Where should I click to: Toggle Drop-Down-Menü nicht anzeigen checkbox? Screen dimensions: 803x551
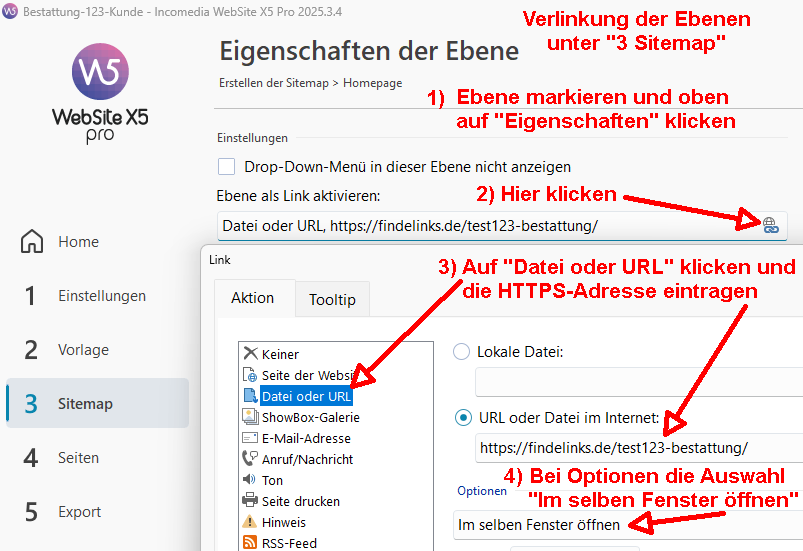[227, 167]
